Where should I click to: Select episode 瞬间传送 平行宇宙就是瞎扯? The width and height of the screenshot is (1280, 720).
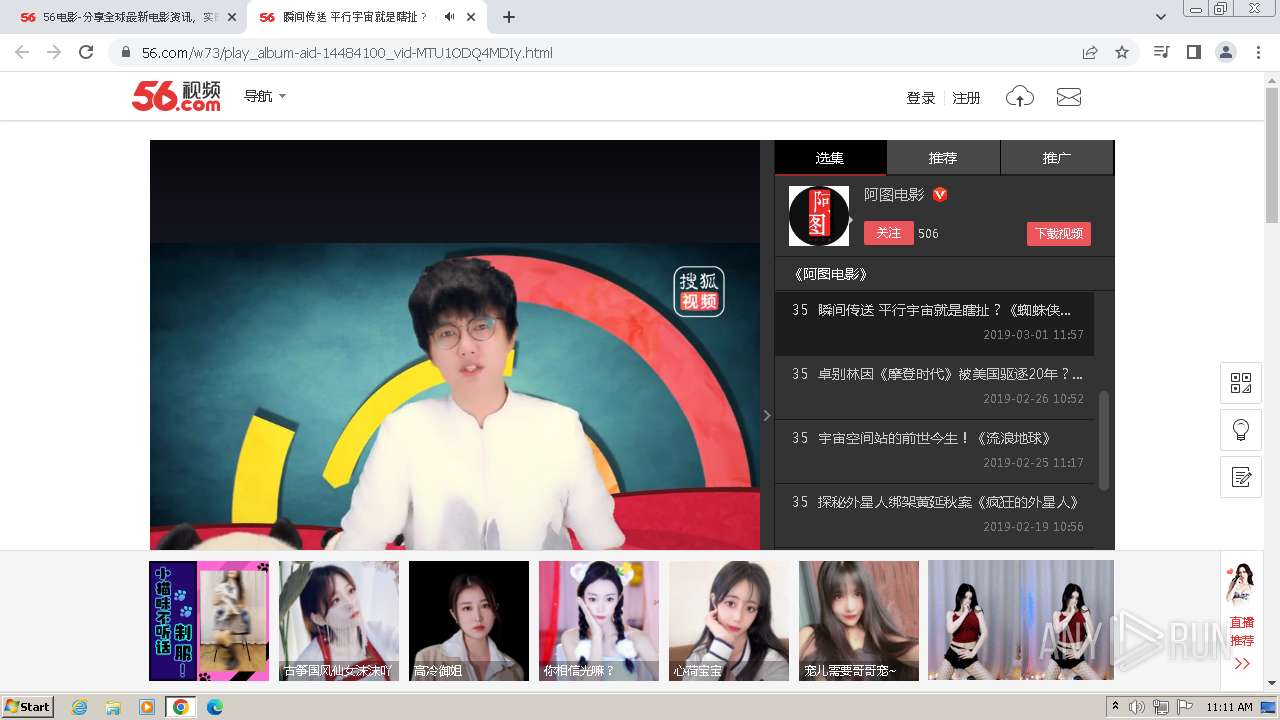pyautogui.click(x=934, y=323)
